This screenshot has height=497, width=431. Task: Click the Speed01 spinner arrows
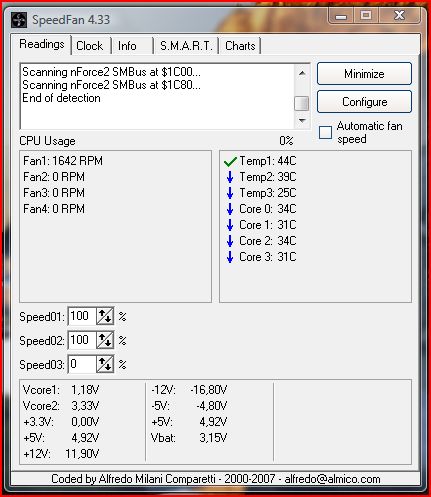[105, 316]
